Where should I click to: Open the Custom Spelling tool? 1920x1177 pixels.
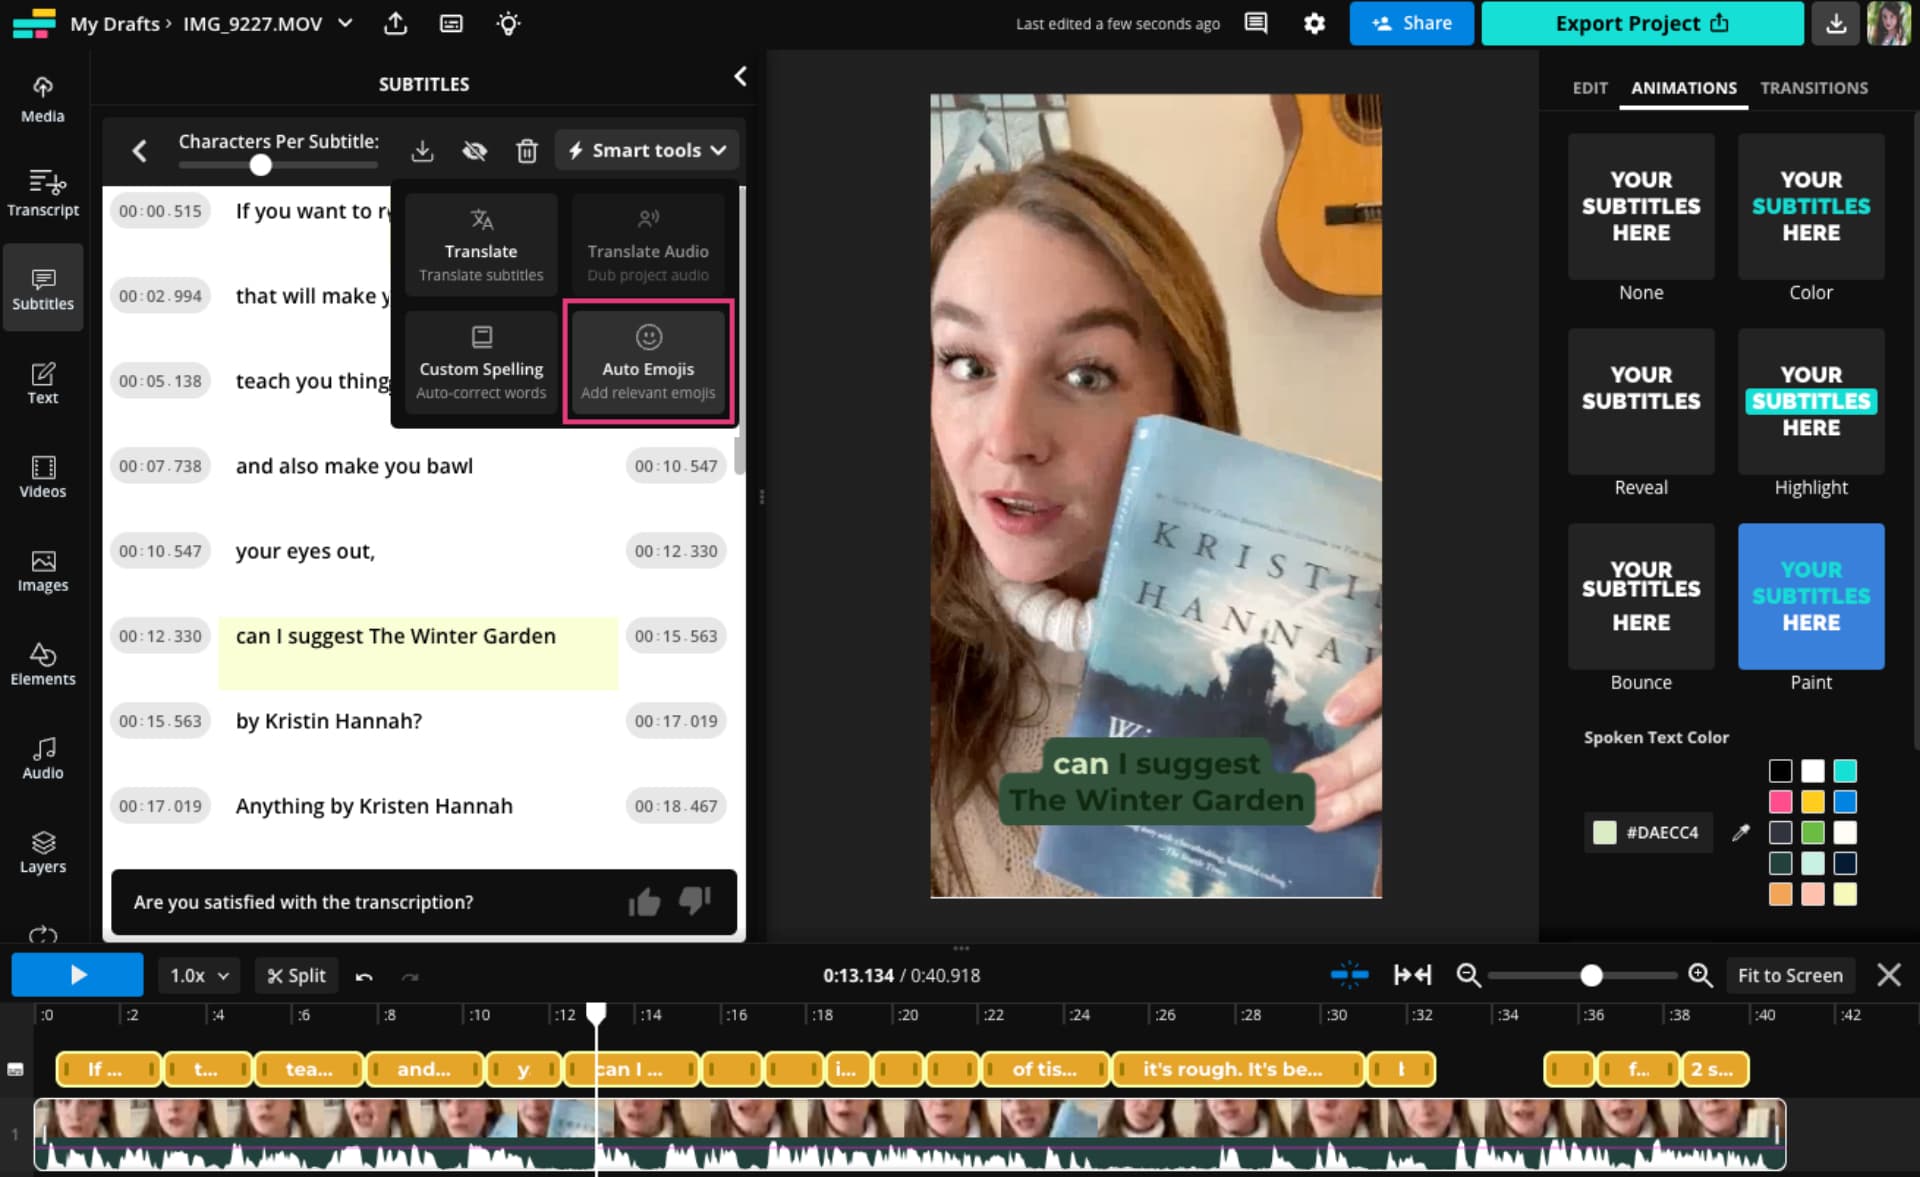click(481, 362)
